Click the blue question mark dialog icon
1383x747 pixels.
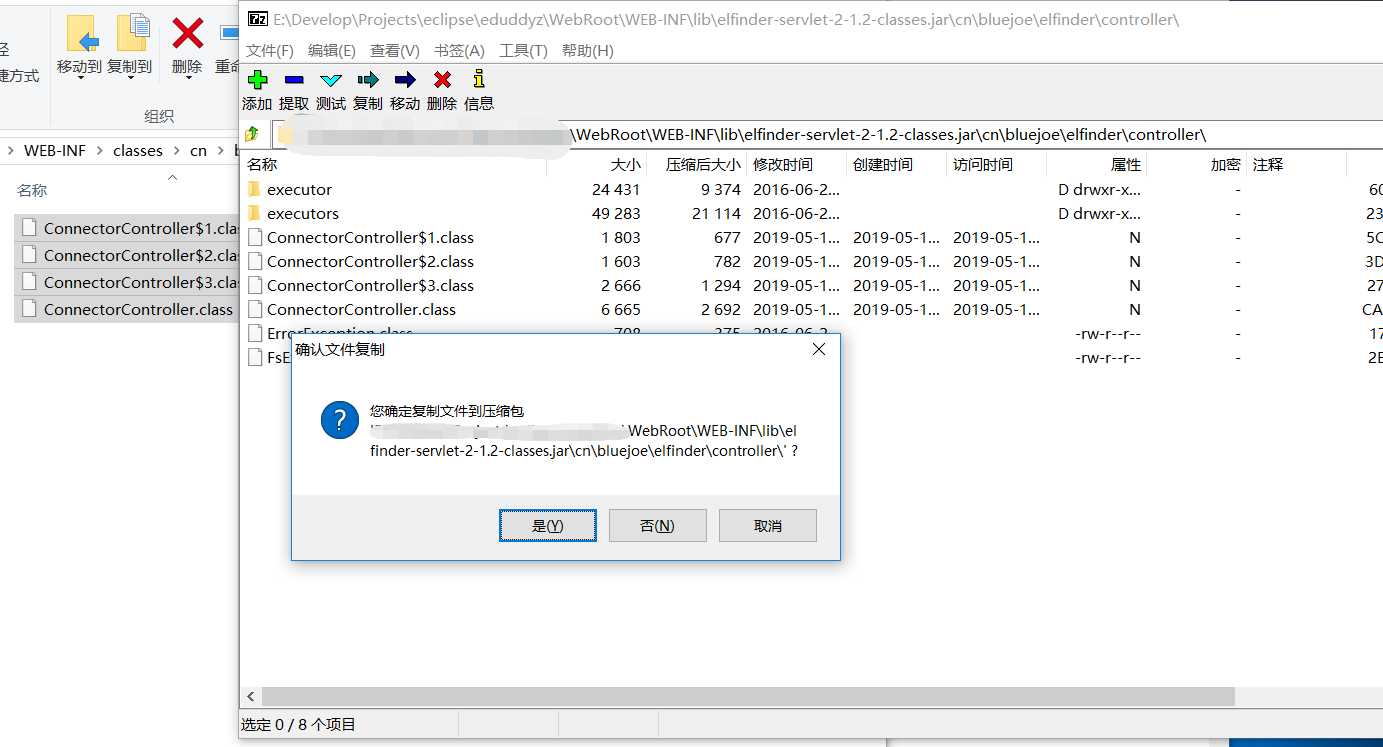pos(340,420)
